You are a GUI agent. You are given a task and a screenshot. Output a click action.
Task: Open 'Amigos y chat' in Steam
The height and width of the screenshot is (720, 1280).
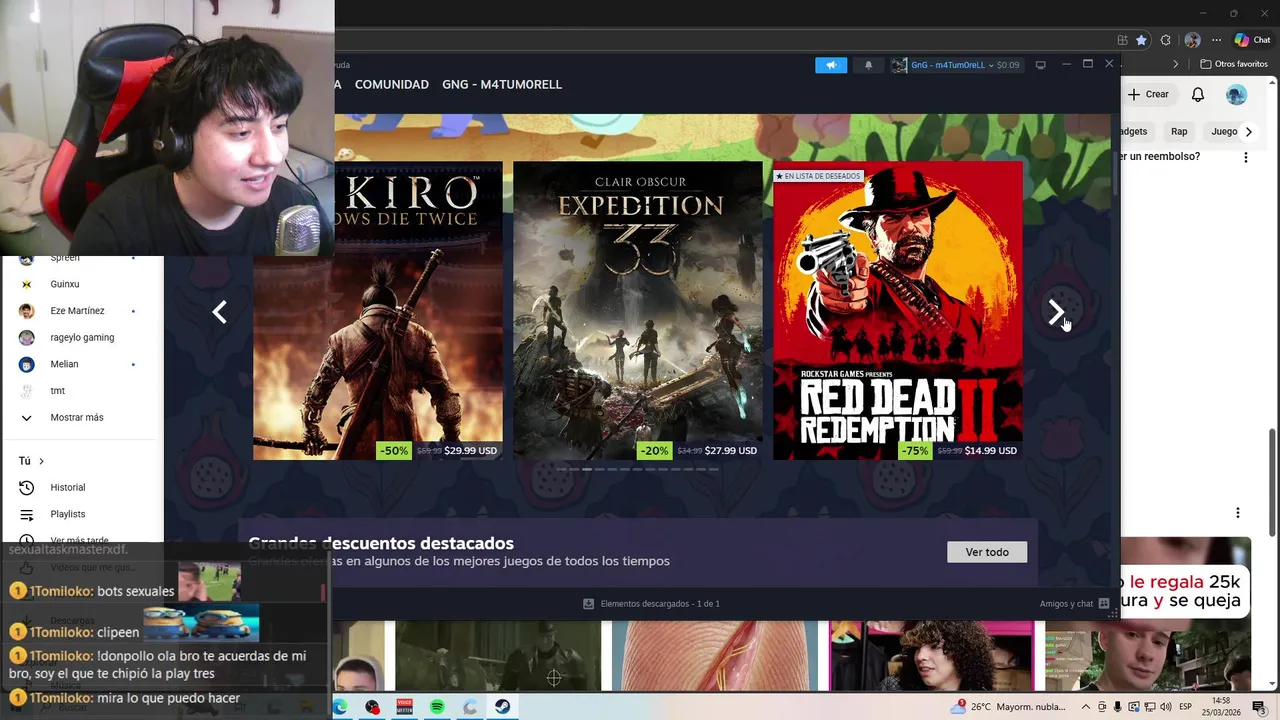[x=1074, y=604]
